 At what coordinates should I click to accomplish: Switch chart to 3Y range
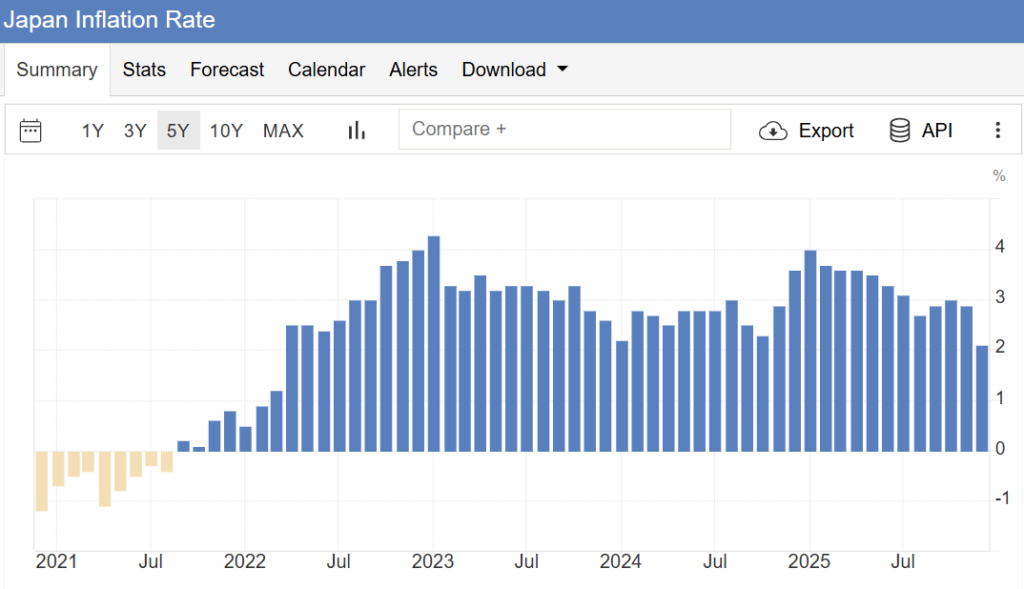pyautogui.click(x=135, y=130)
